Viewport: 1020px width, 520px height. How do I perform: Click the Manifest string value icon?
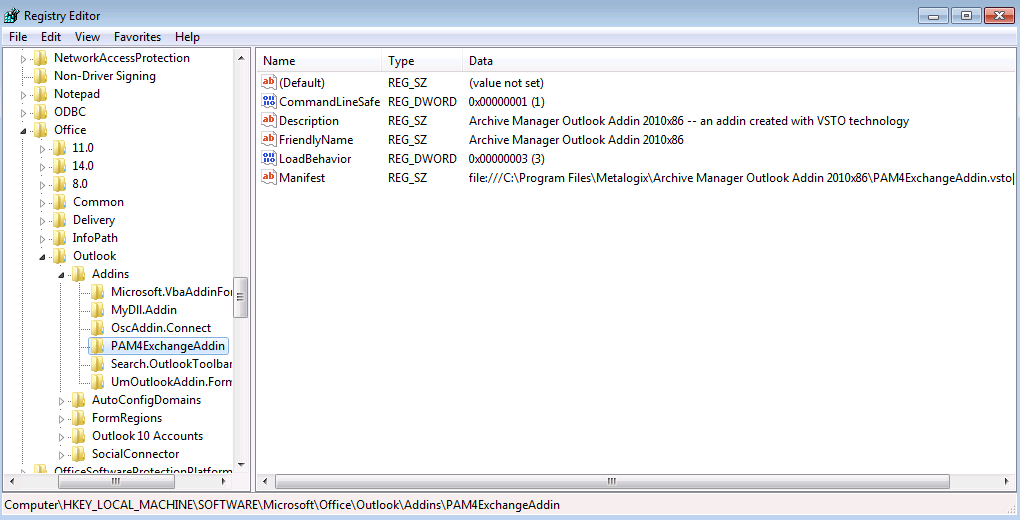click(269, 176)
